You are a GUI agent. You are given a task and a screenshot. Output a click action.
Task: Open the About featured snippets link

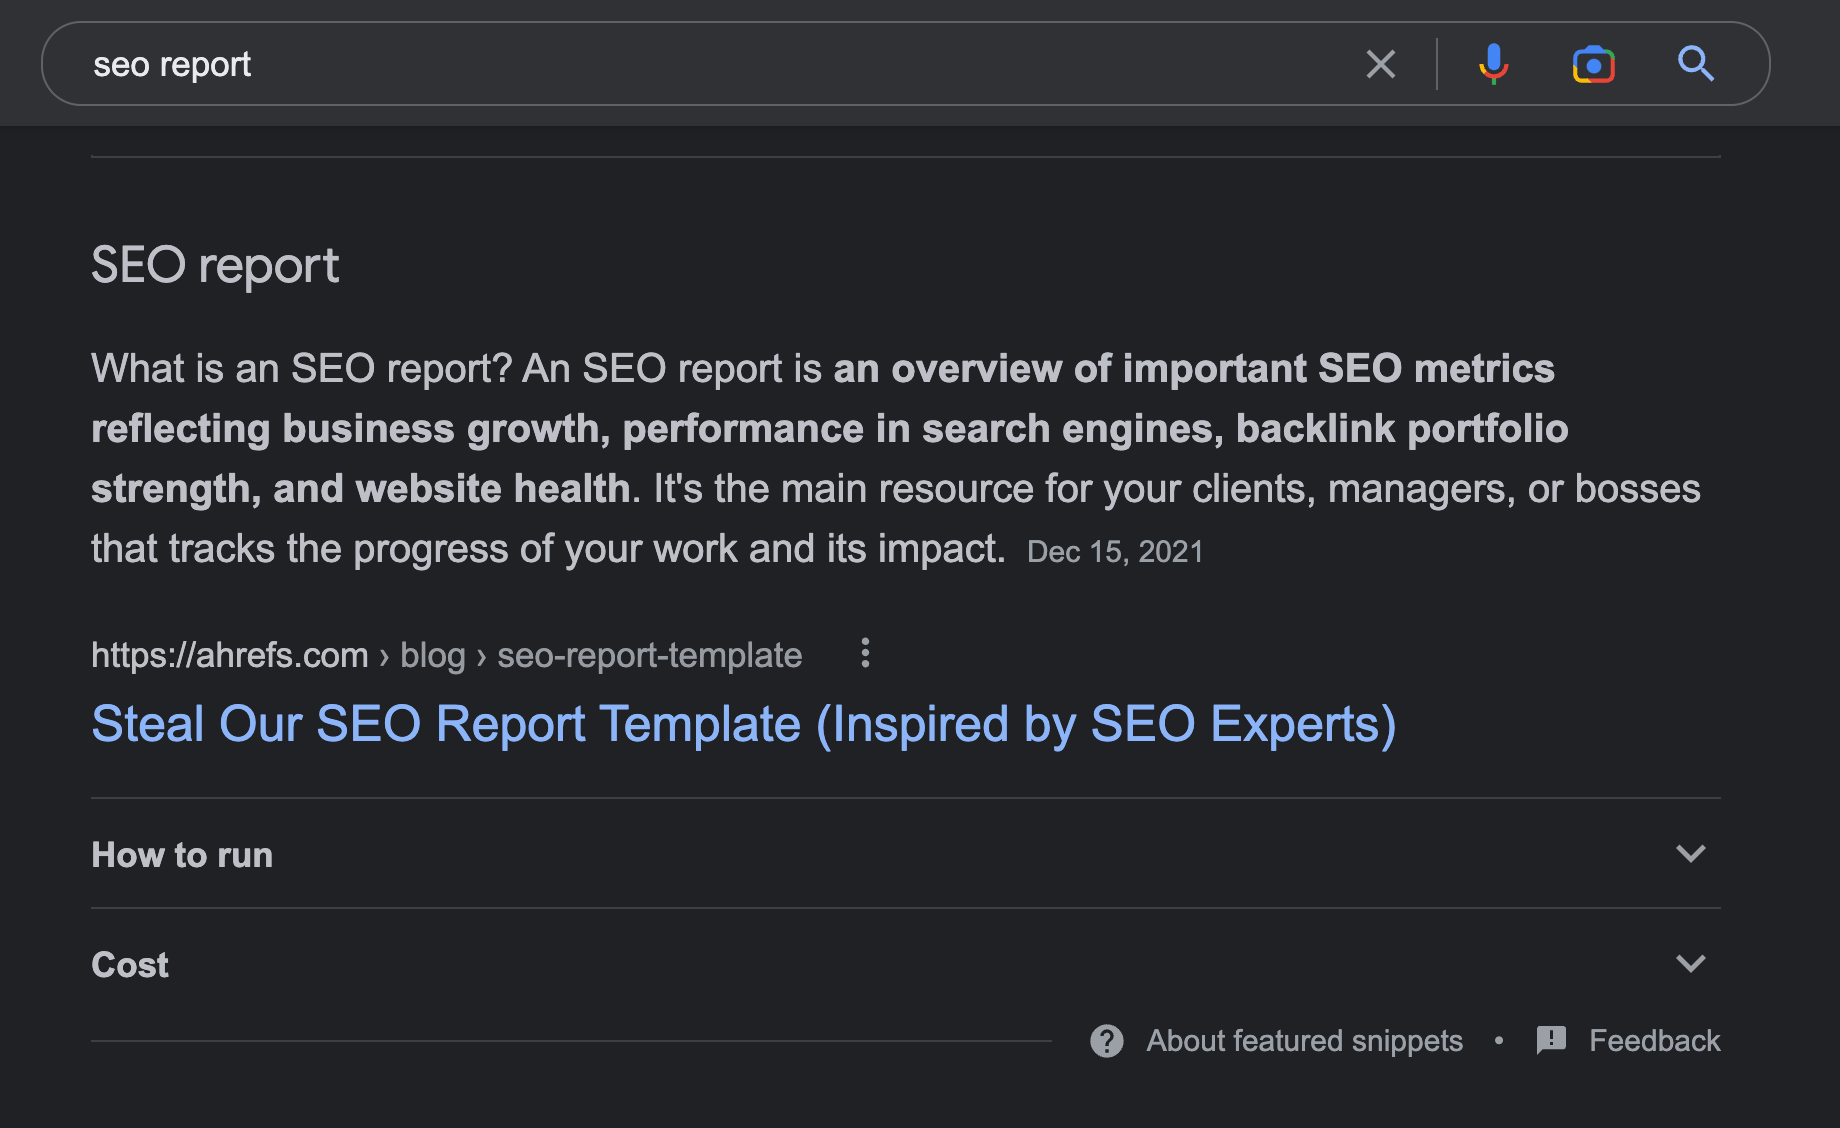(x=1304, y=1041)
